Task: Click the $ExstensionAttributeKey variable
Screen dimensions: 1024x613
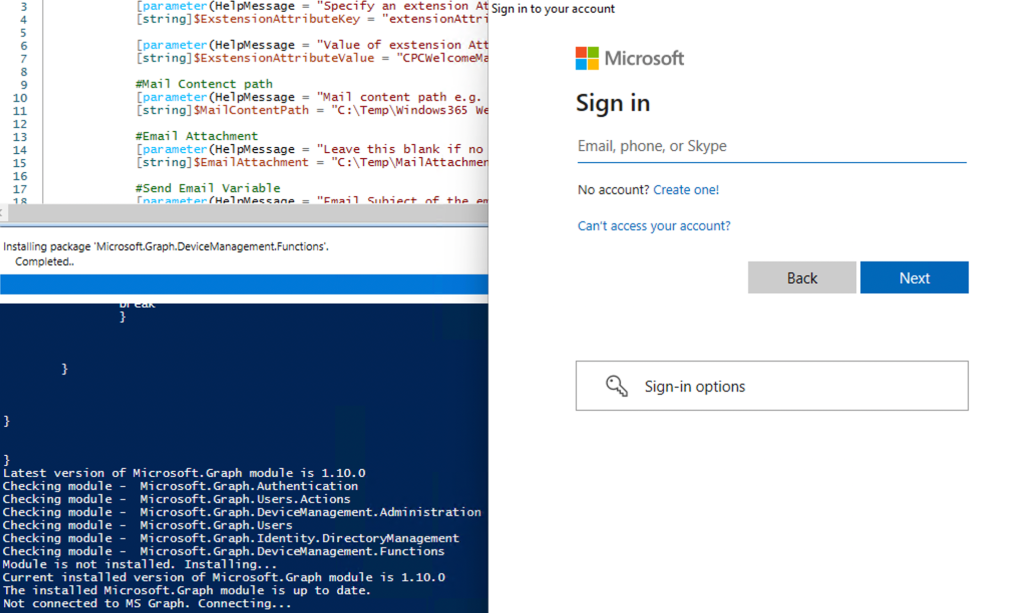Action: tap(276, 19)
